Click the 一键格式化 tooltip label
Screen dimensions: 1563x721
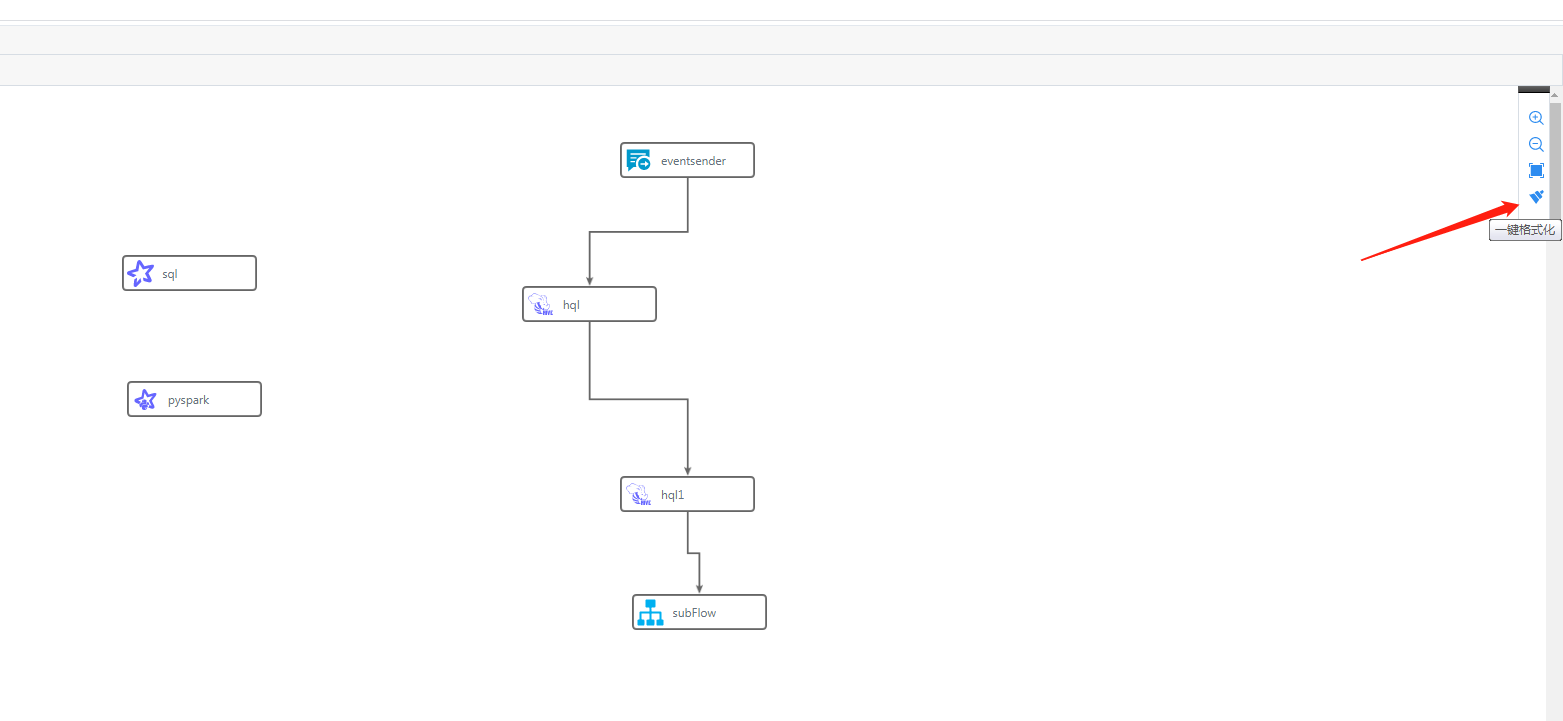(x=1525, y=230)
